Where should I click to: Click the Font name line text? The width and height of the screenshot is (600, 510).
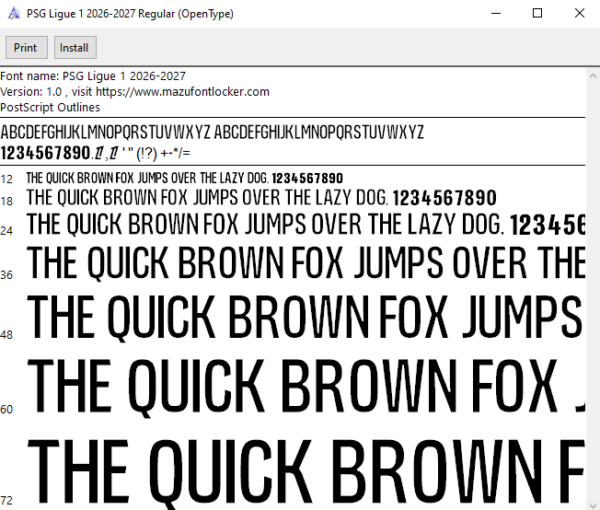point(93,76)
